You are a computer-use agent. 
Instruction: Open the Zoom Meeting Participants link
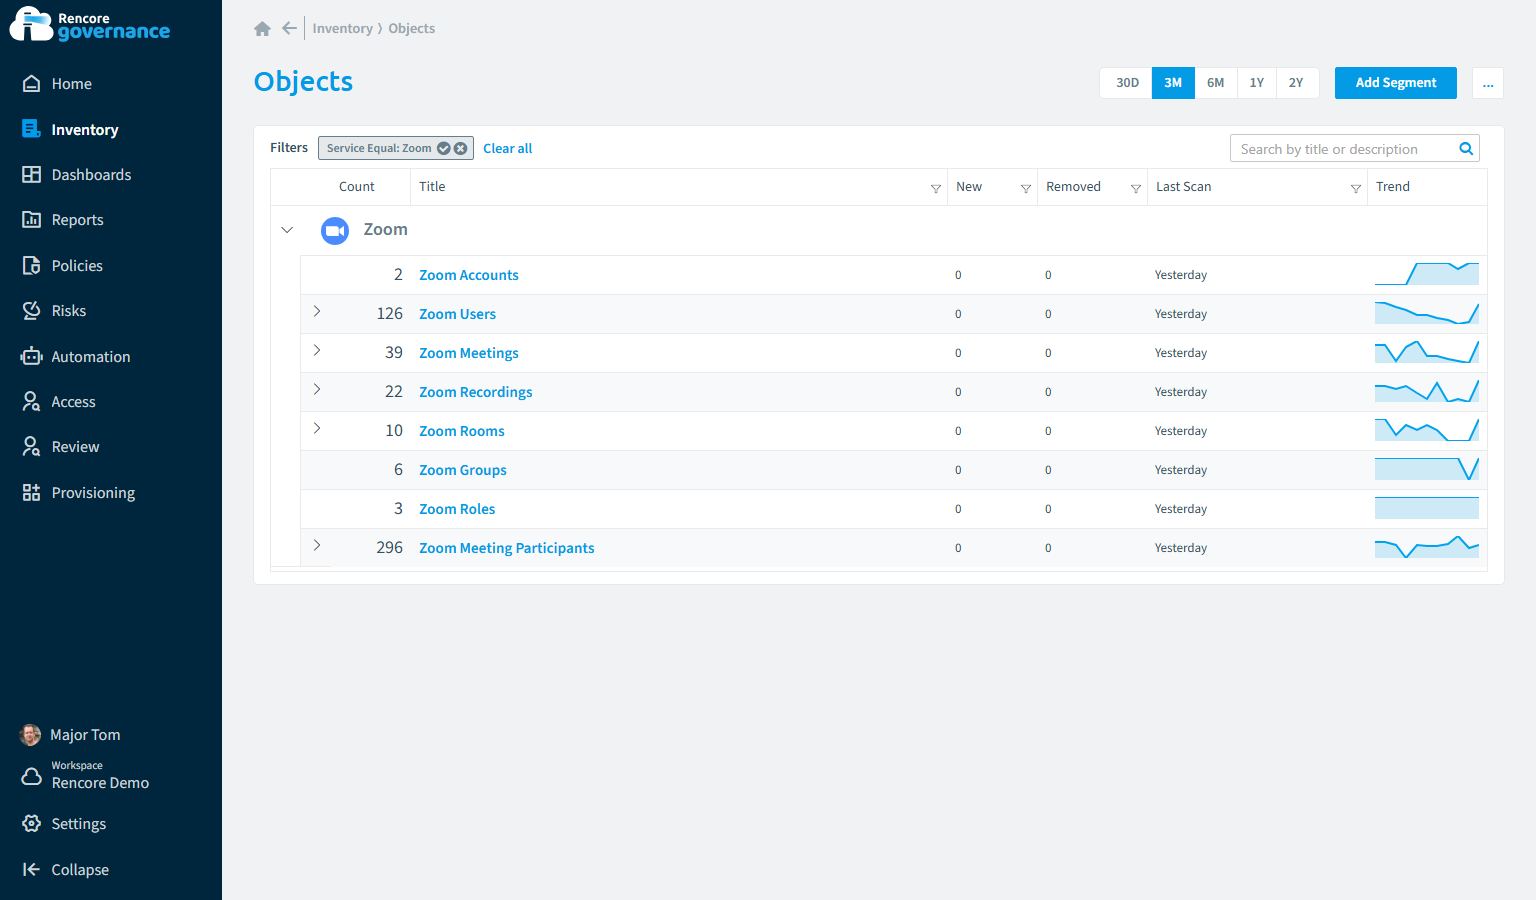pyautogui.click(x=507, y=548)
